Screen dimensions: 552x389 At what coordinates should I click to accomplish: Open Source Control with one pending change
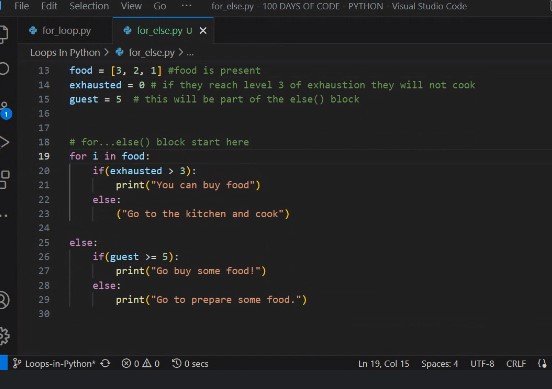point(5,111)
